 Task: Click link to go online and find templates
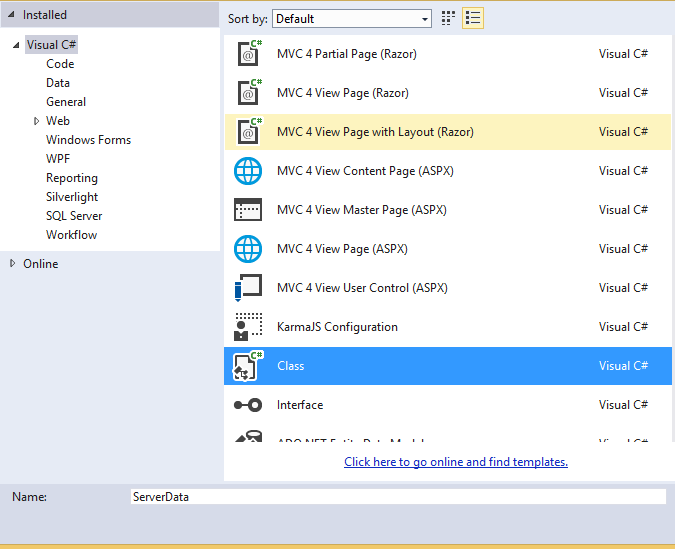pyautogui.click(x=456, y=462)
